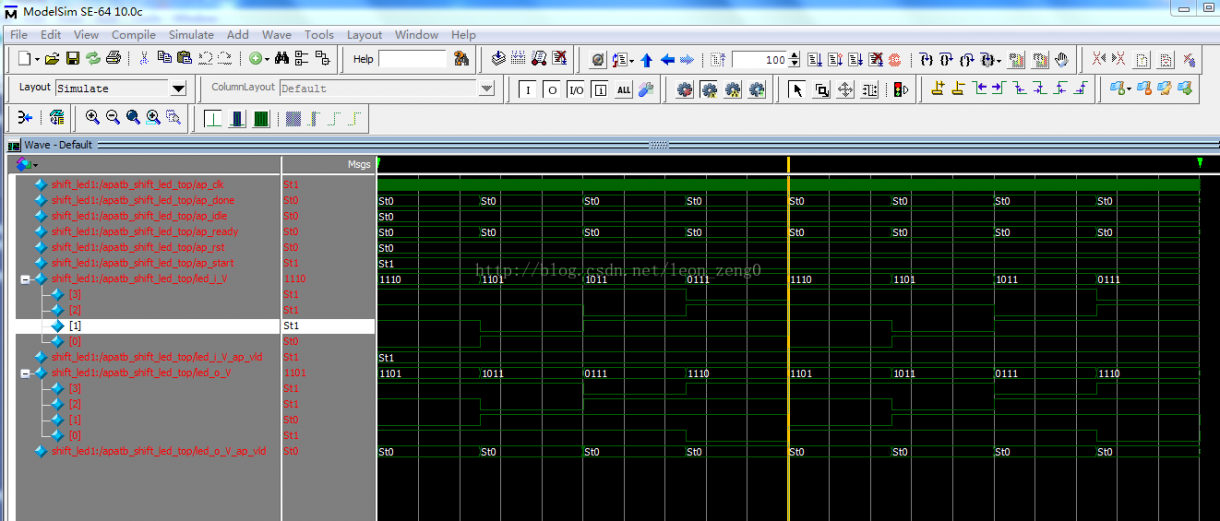Viewport: 1220px width, 521px height.
Task: Collapse the led_o_V signal bus
Action: tap(25, 373)
